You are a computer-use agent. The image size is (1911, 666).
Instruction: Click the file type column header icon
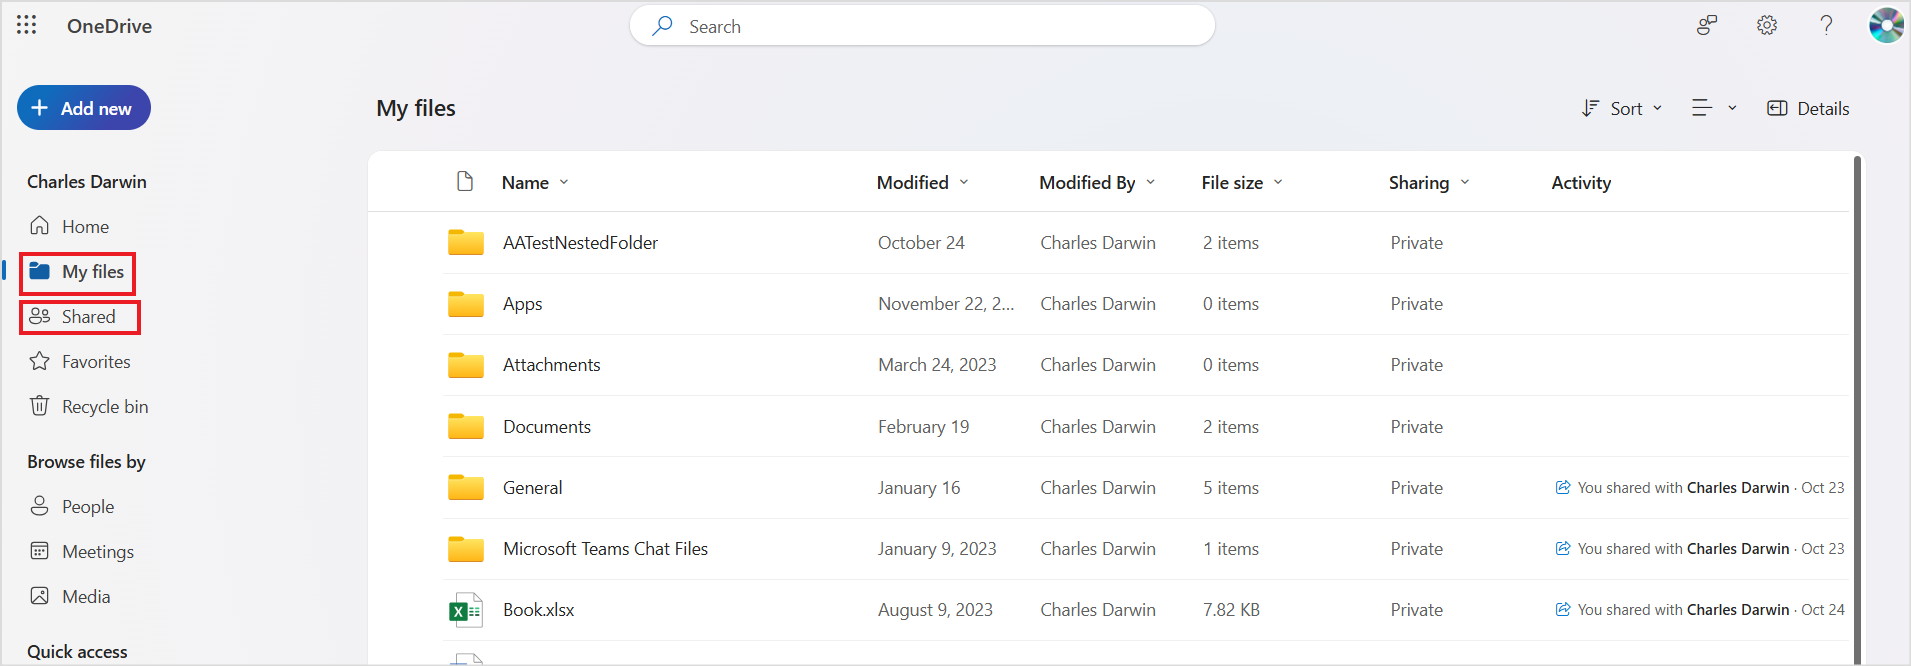tap(465, 182)
